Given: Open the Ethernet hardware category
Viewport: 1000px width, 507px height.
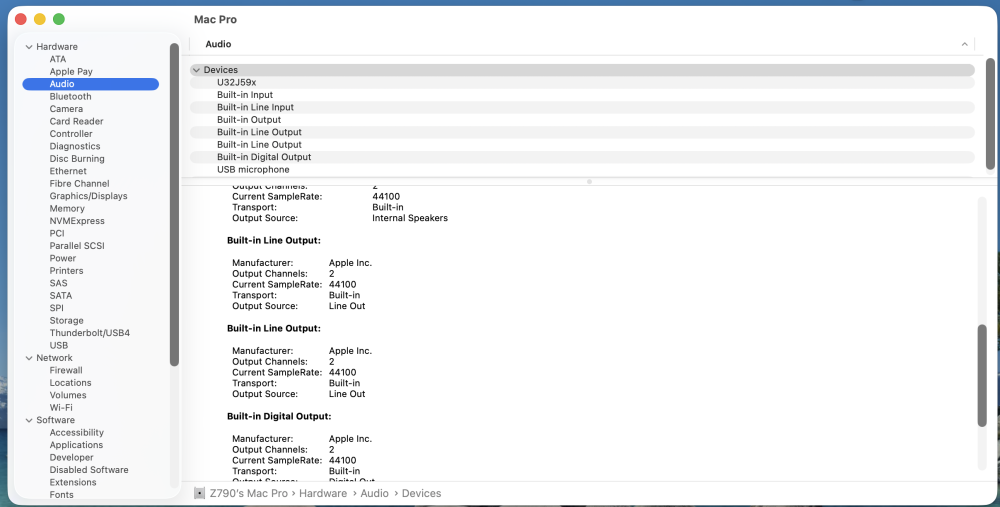Looking at the screenshot, I should (68, 171).
